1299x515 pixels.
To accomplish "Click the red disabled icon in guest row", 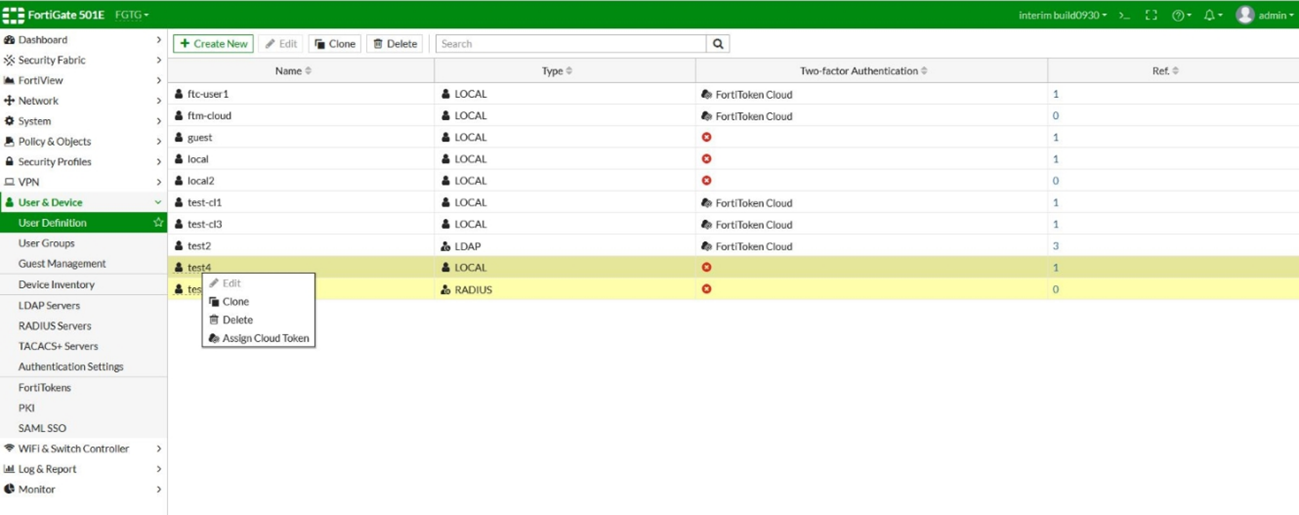I will pos(706,137).
